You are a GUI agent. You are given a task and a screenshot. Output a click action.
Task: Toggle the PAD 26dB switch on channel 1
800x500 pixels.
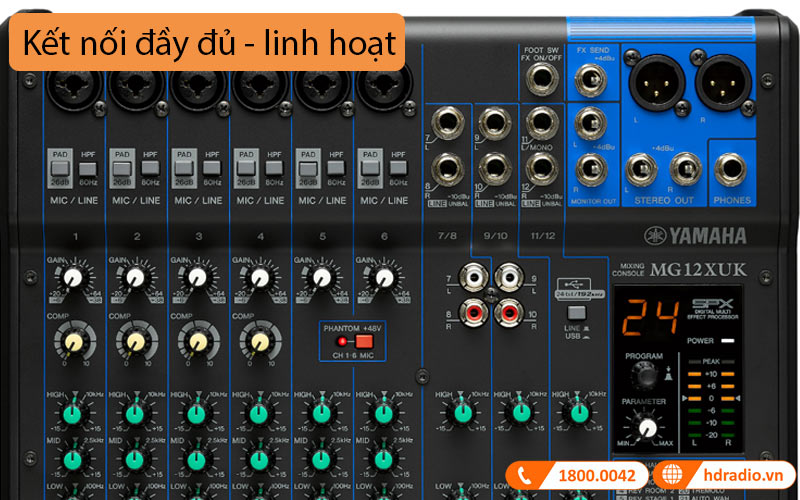60,168
